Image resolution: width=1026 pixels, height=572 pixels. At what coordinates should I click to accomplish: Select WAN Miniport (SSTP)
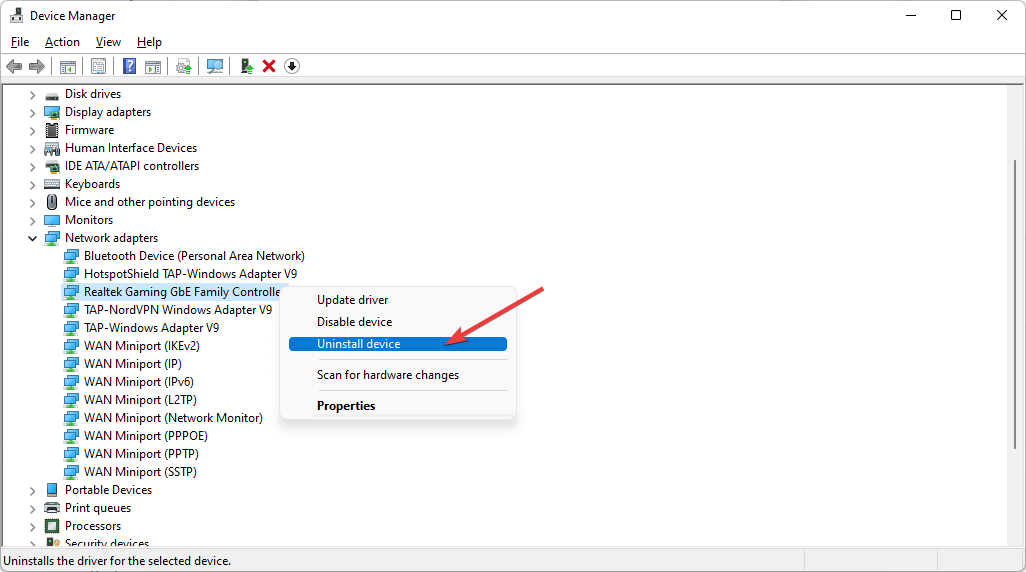[140, 472]
